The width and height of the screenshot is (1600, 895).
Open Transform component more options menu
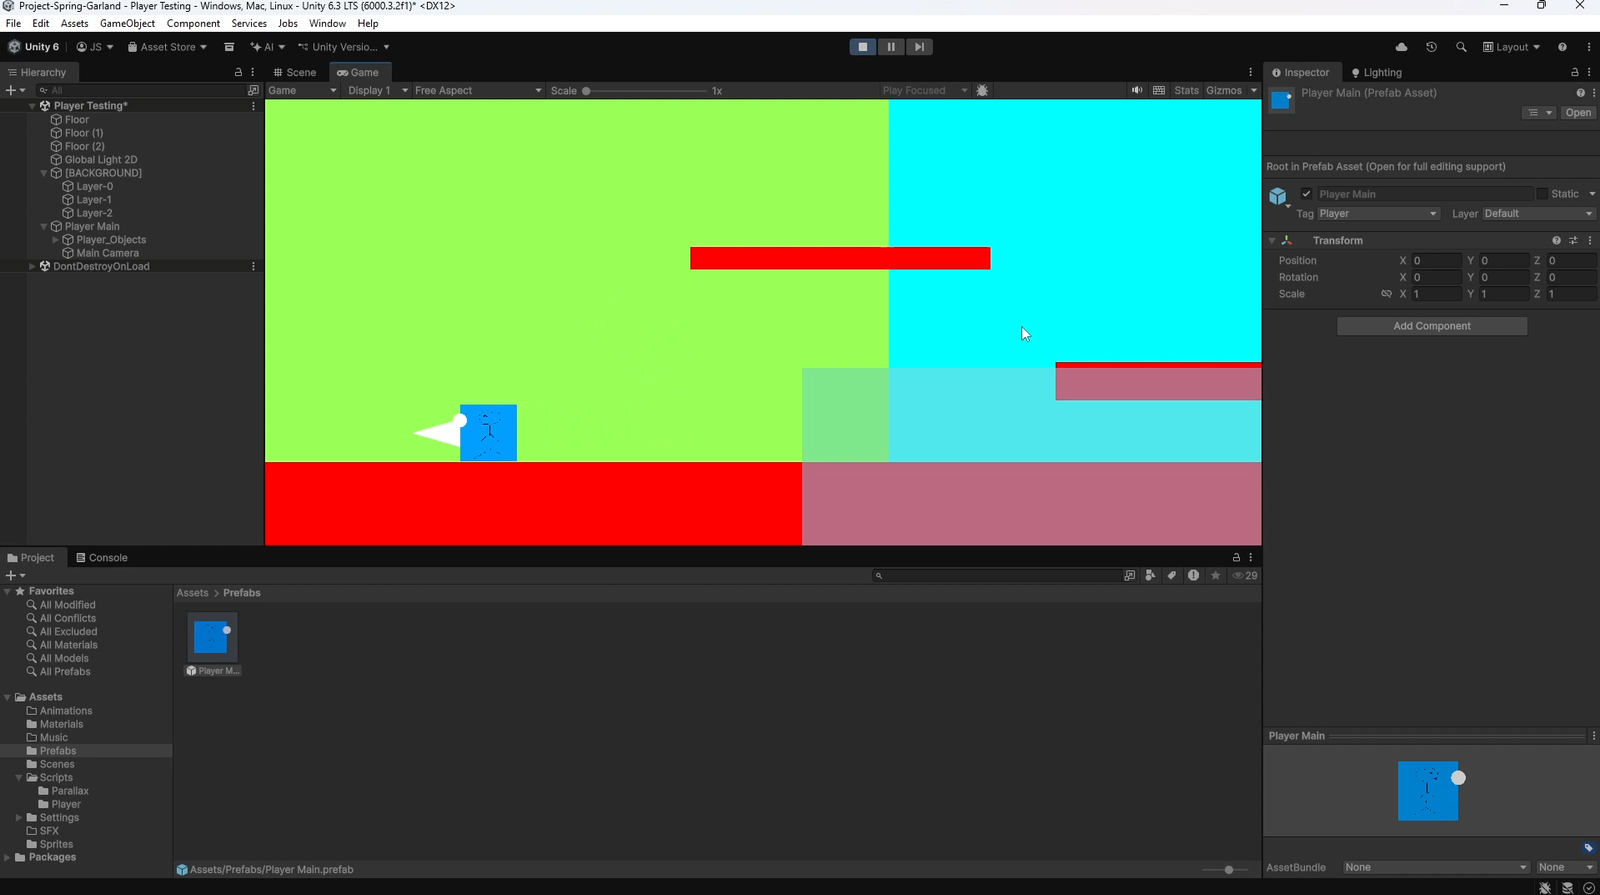tap(1590, 241)
